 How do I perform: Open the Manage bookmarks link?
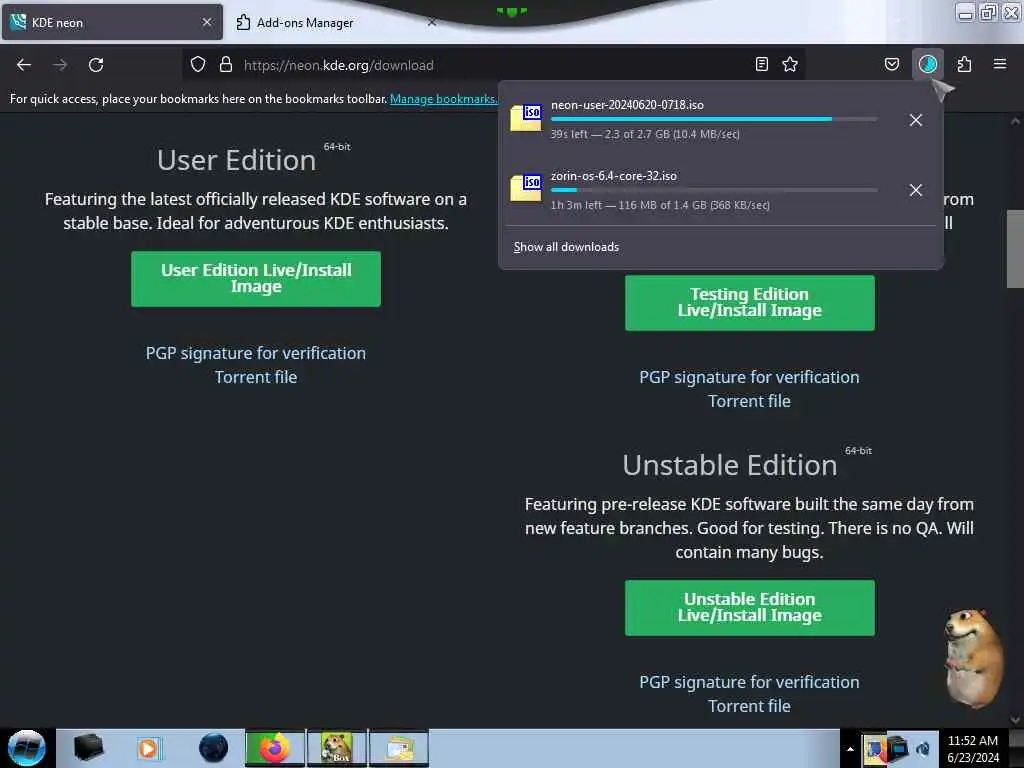coord(443,99)
